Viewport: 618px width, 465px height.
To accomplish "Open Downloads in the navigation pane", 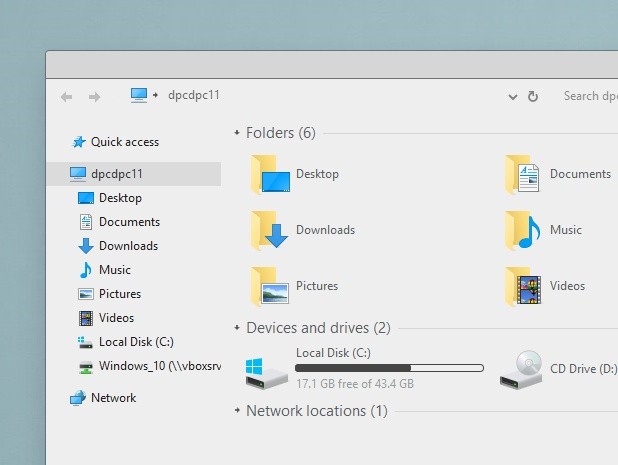I will [128, 246].
